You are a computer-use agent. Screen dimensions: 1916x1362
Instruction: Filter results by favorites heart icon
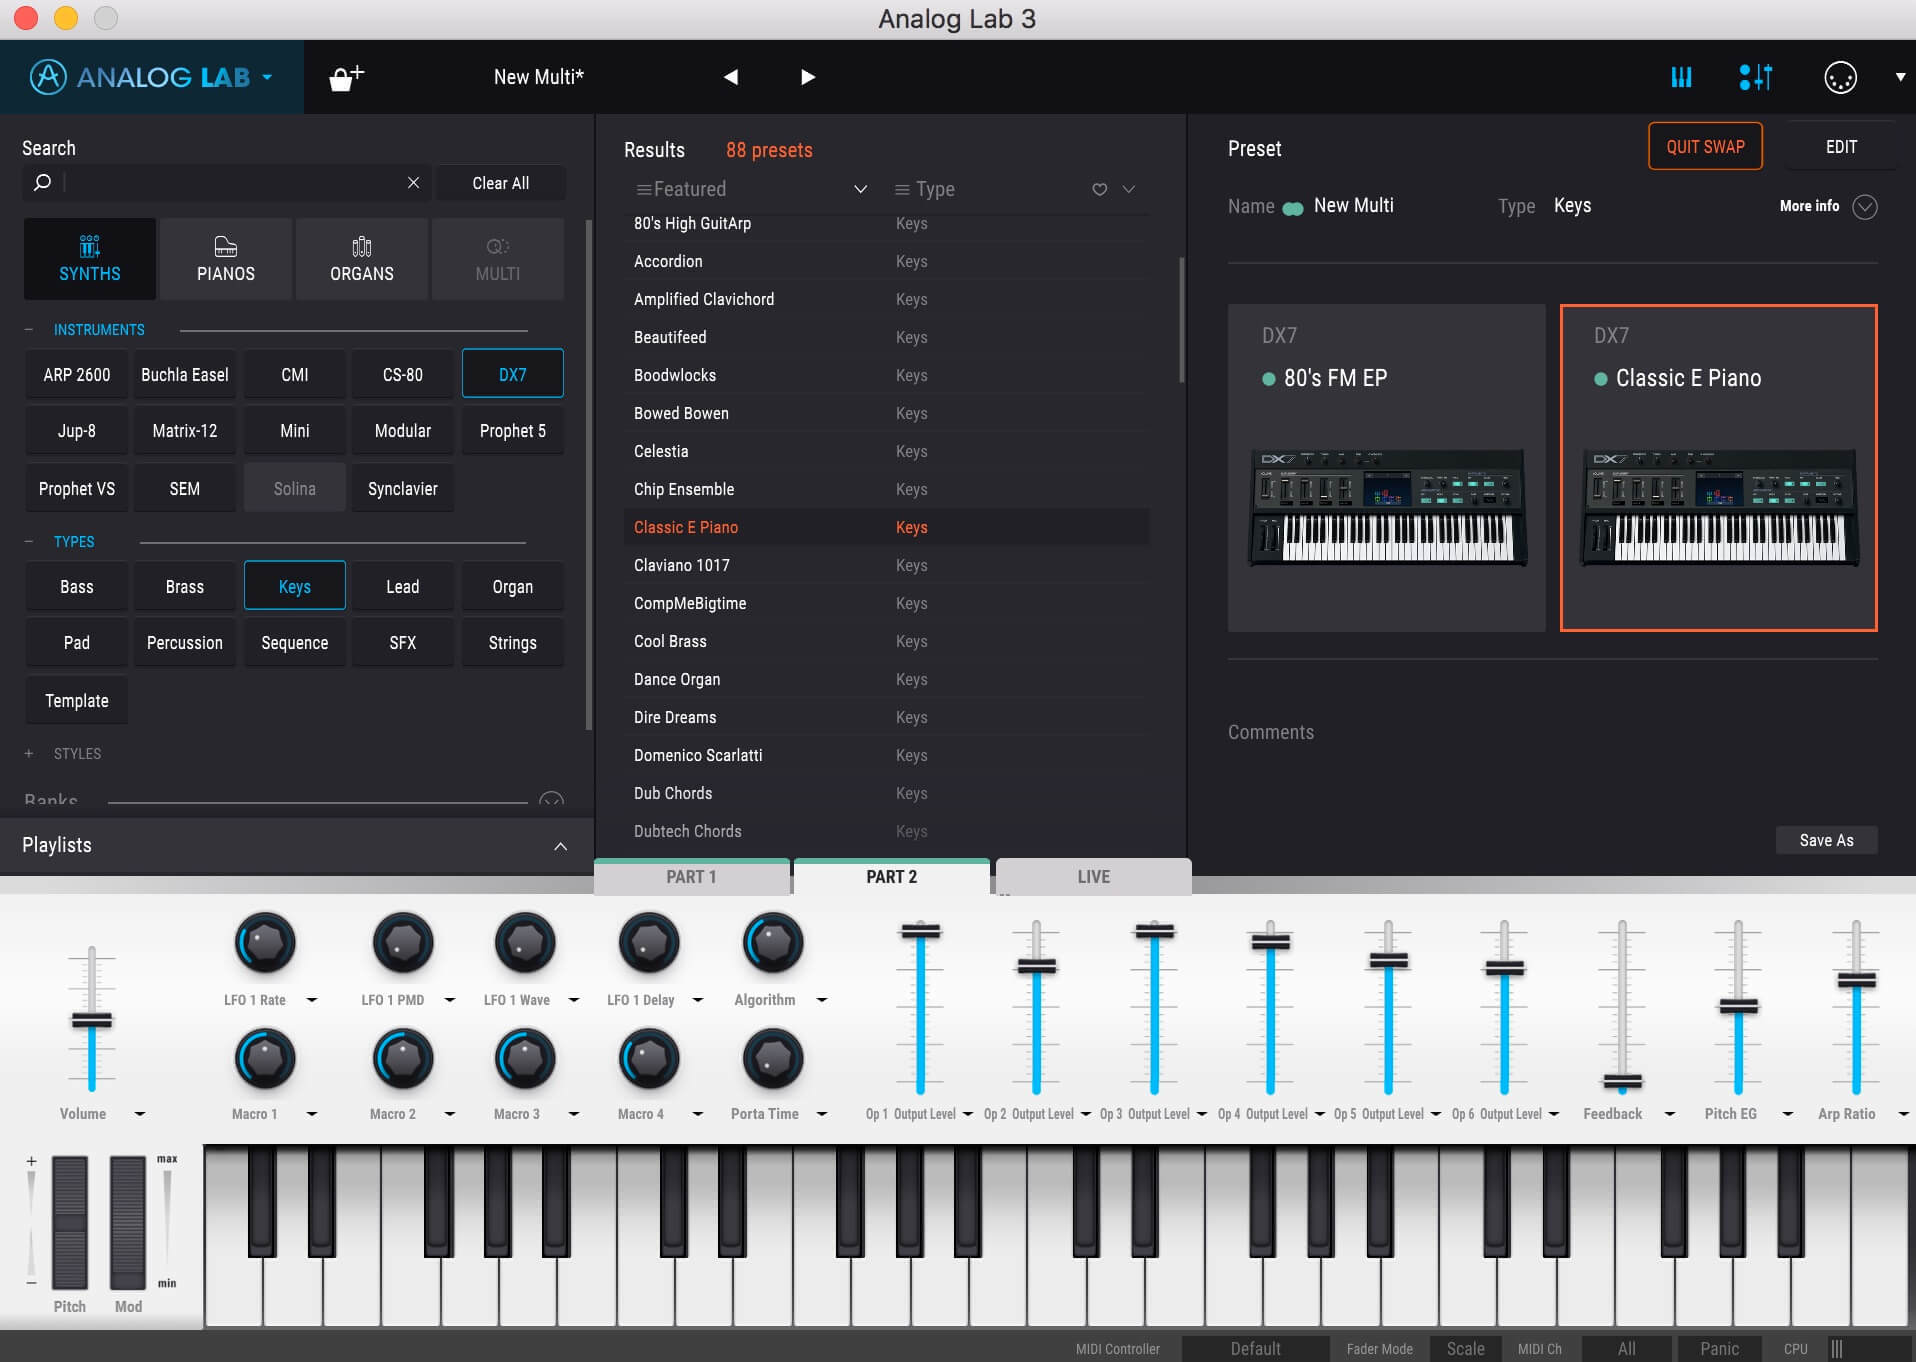(1099, 189)
